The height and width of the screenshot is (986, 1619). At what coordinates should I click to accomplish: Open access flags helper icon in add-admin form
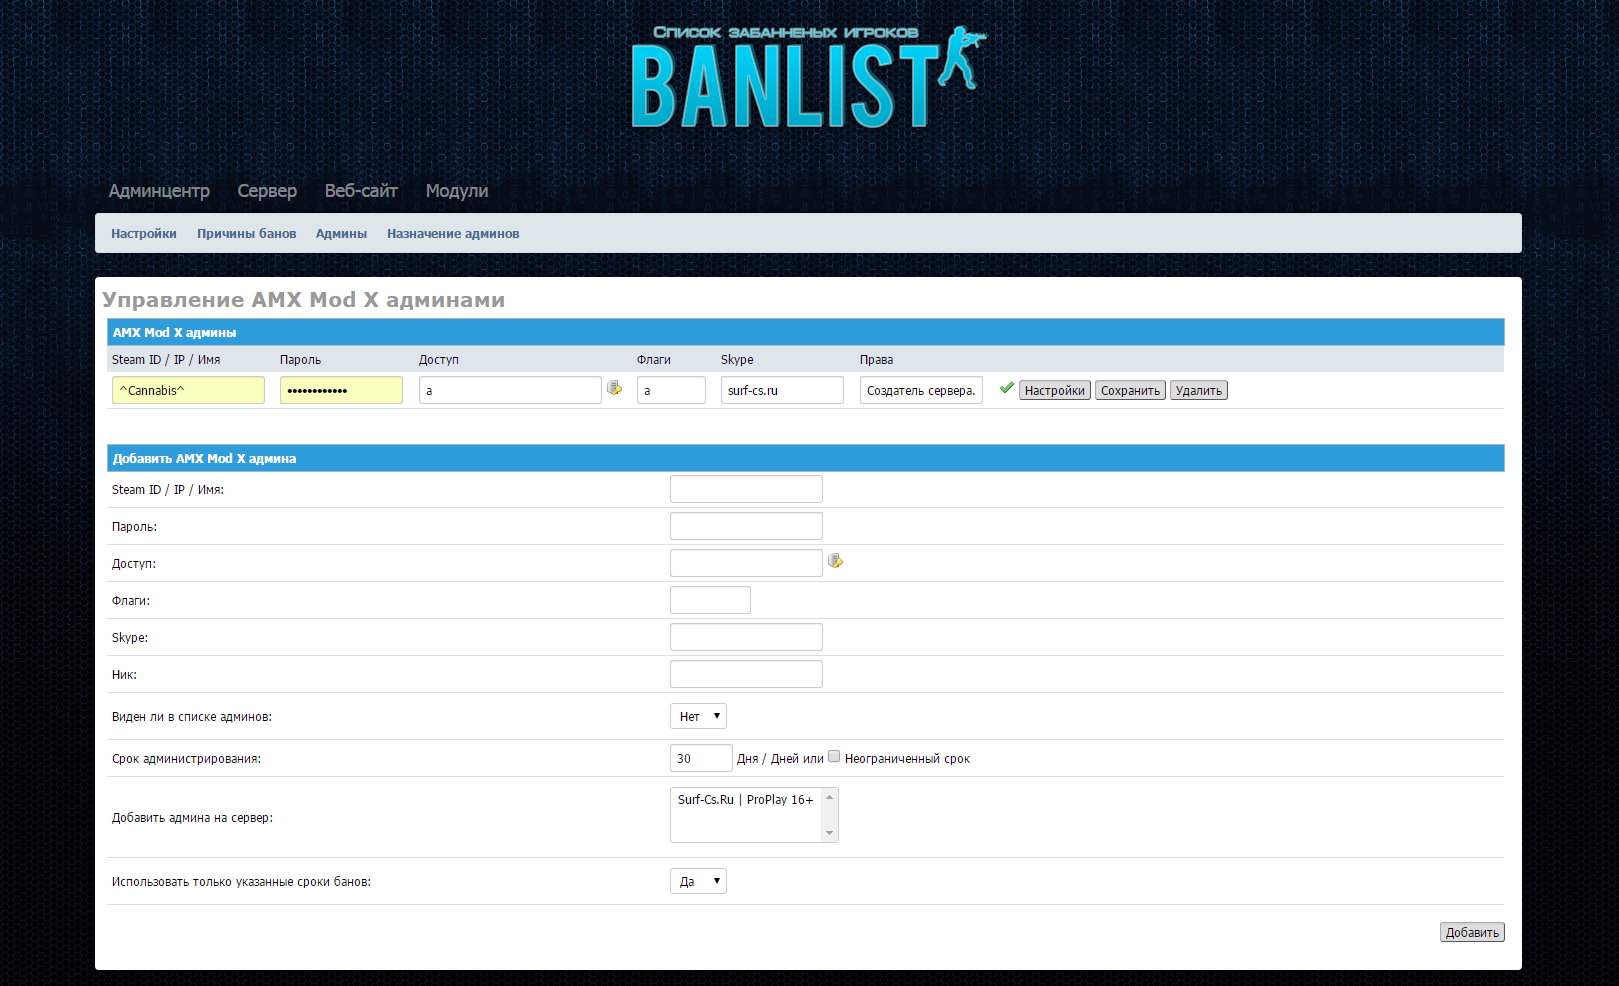pos(836,561)
